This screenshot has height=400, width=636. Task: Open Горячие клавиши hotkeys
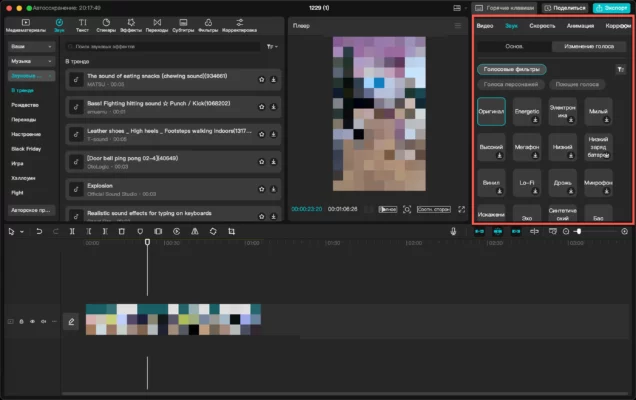pyautogui.click(x=505, y=8)
